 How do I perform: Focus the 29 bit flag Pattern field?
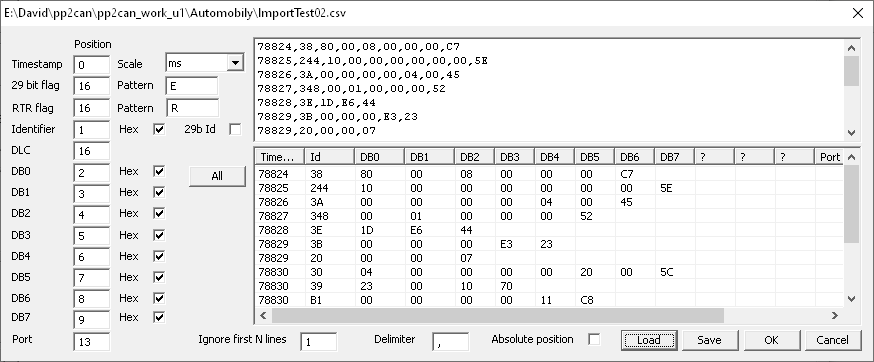pyautogui.click(x=192, y=86)
